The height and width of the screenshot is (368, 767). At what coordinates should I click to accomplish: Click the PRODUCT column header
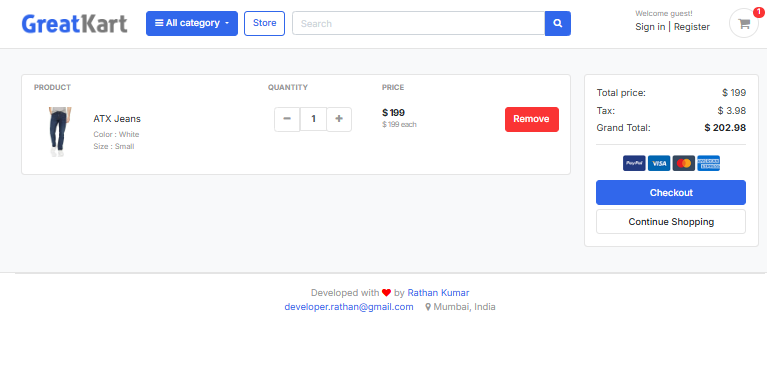click(52, 88)
